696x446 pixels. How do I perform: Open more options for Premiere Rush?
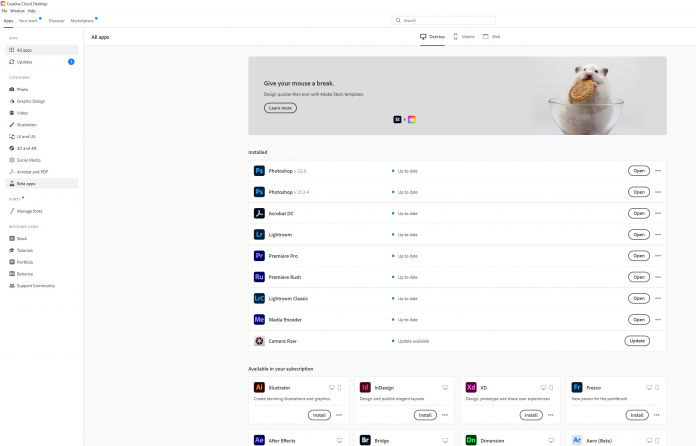(658, 277)
